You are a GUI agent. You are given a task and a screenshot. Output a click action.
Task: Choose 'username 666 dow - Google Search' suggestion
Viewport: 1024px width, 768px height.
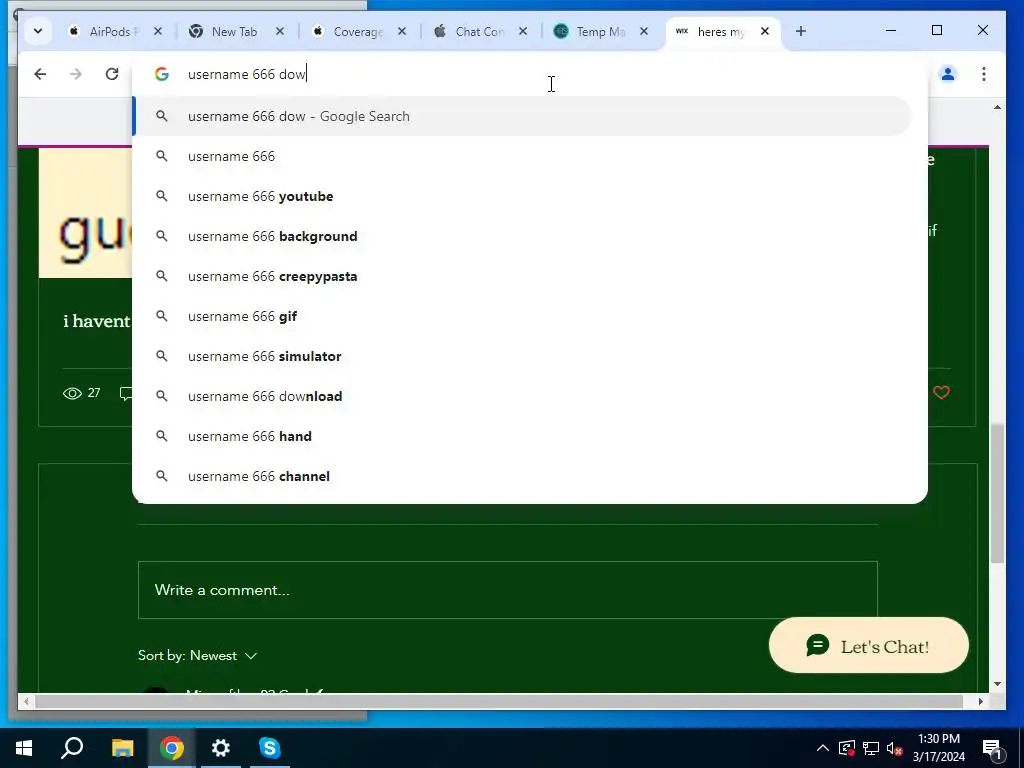521,116
